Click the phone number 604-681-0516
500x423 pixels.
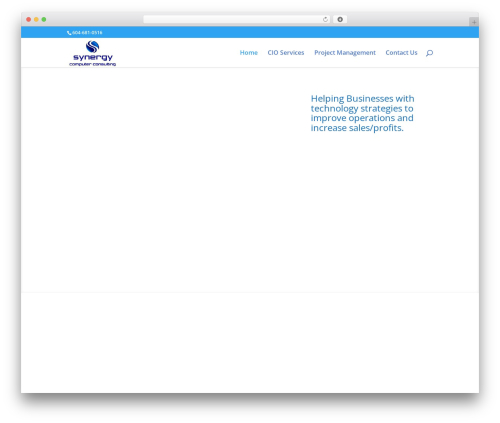tap(87, 33)
